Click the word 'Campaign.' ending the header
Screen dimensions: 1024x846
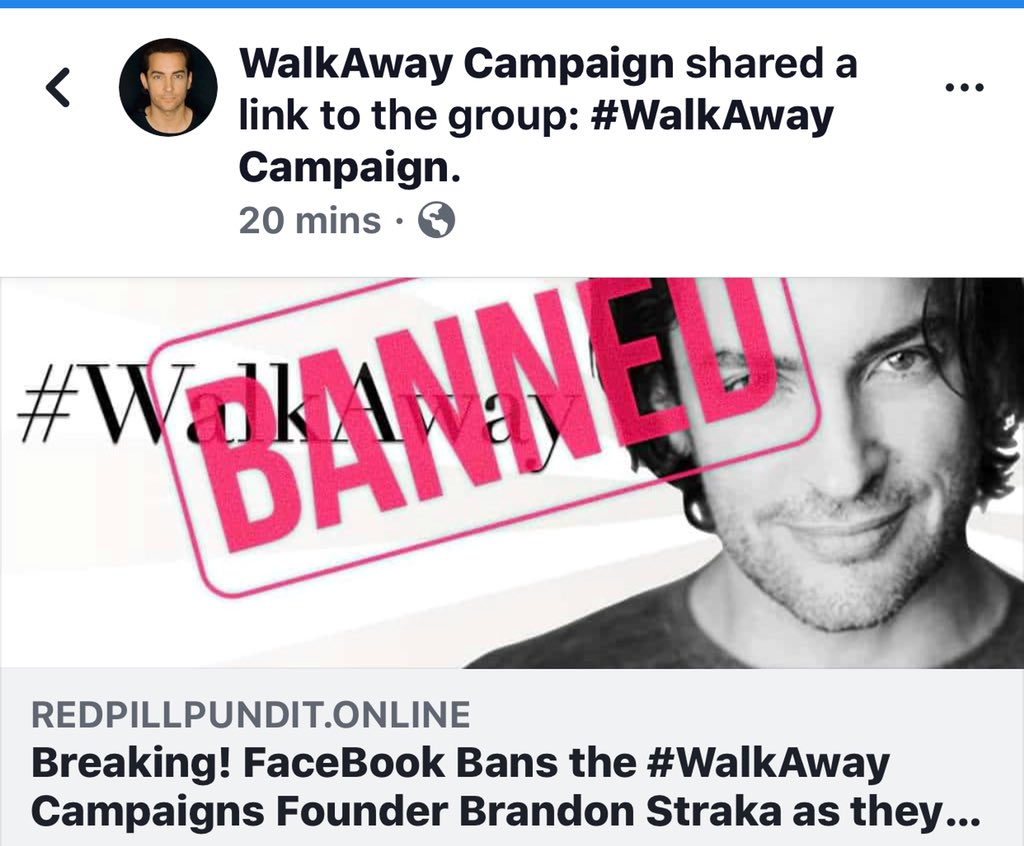point(350,167)
